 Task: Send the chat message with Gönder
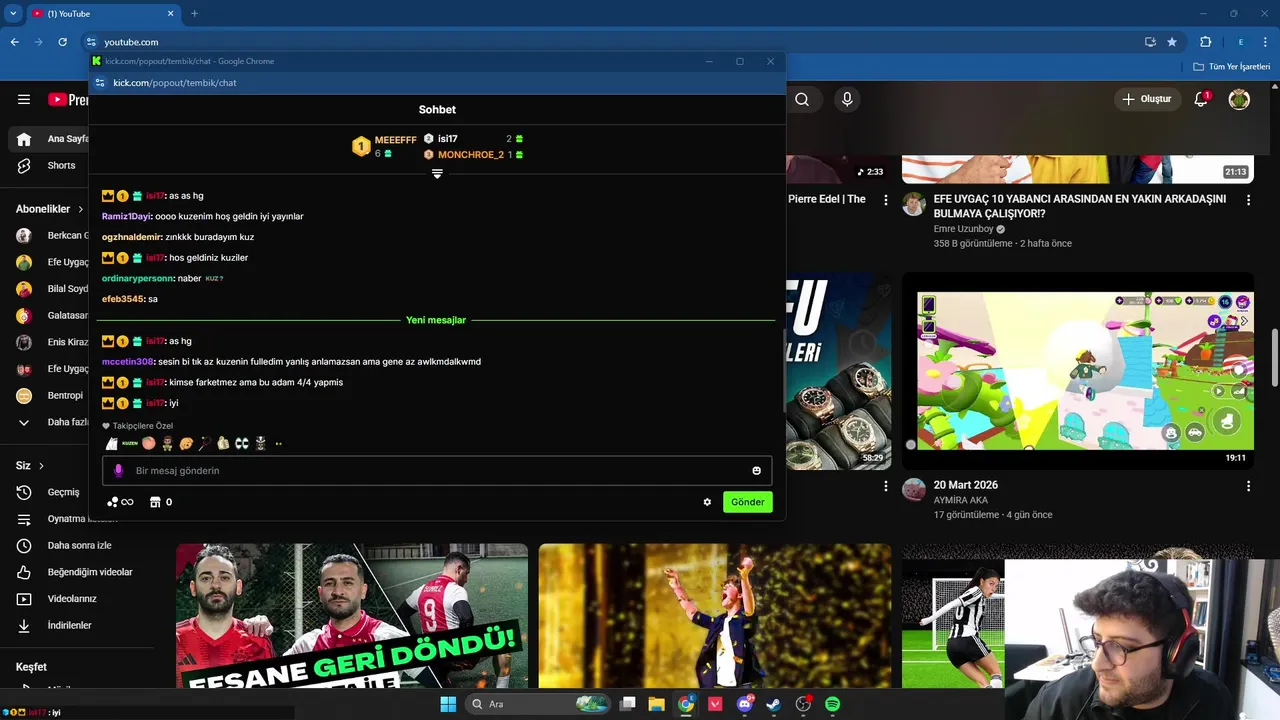tap(747, 502)
